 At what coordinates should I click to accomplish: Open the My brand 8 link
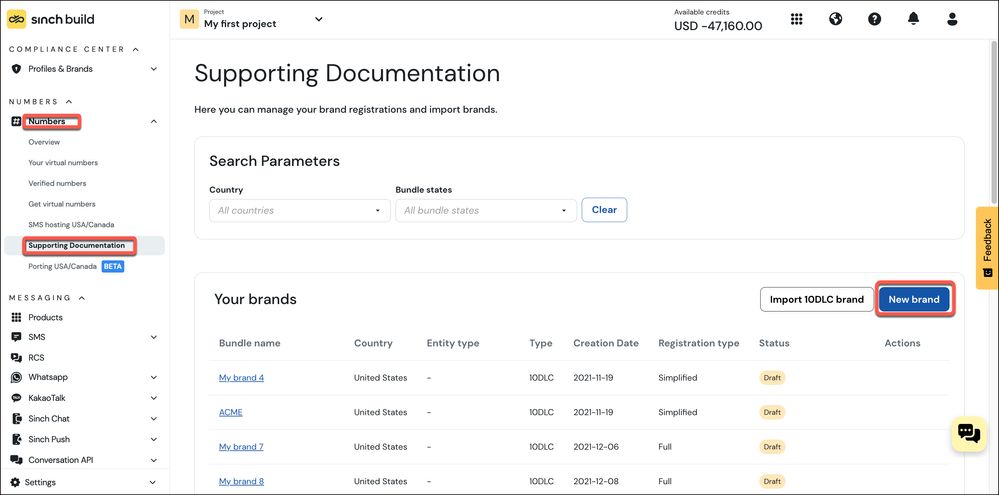click(x=241, y=481)
